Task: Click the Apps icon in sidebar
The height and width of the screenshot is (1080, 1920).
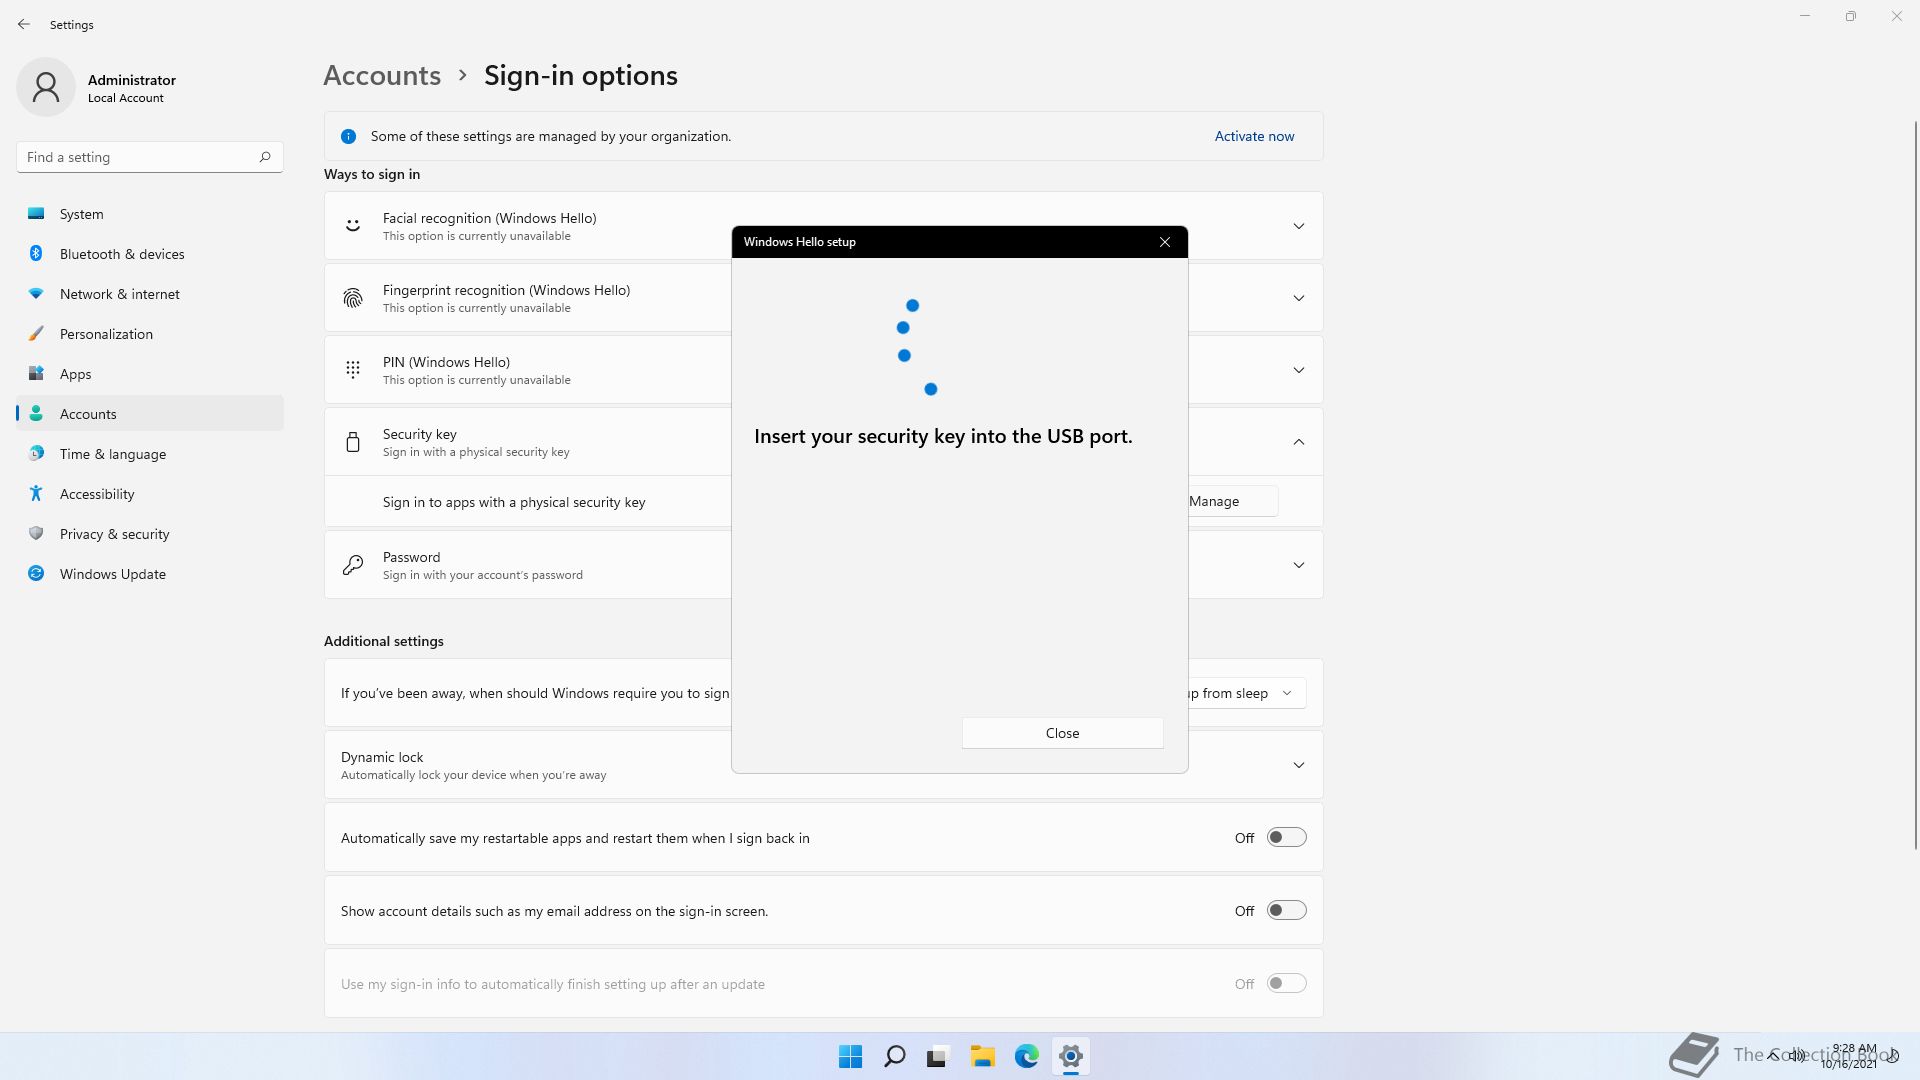Action: [36, 374]
